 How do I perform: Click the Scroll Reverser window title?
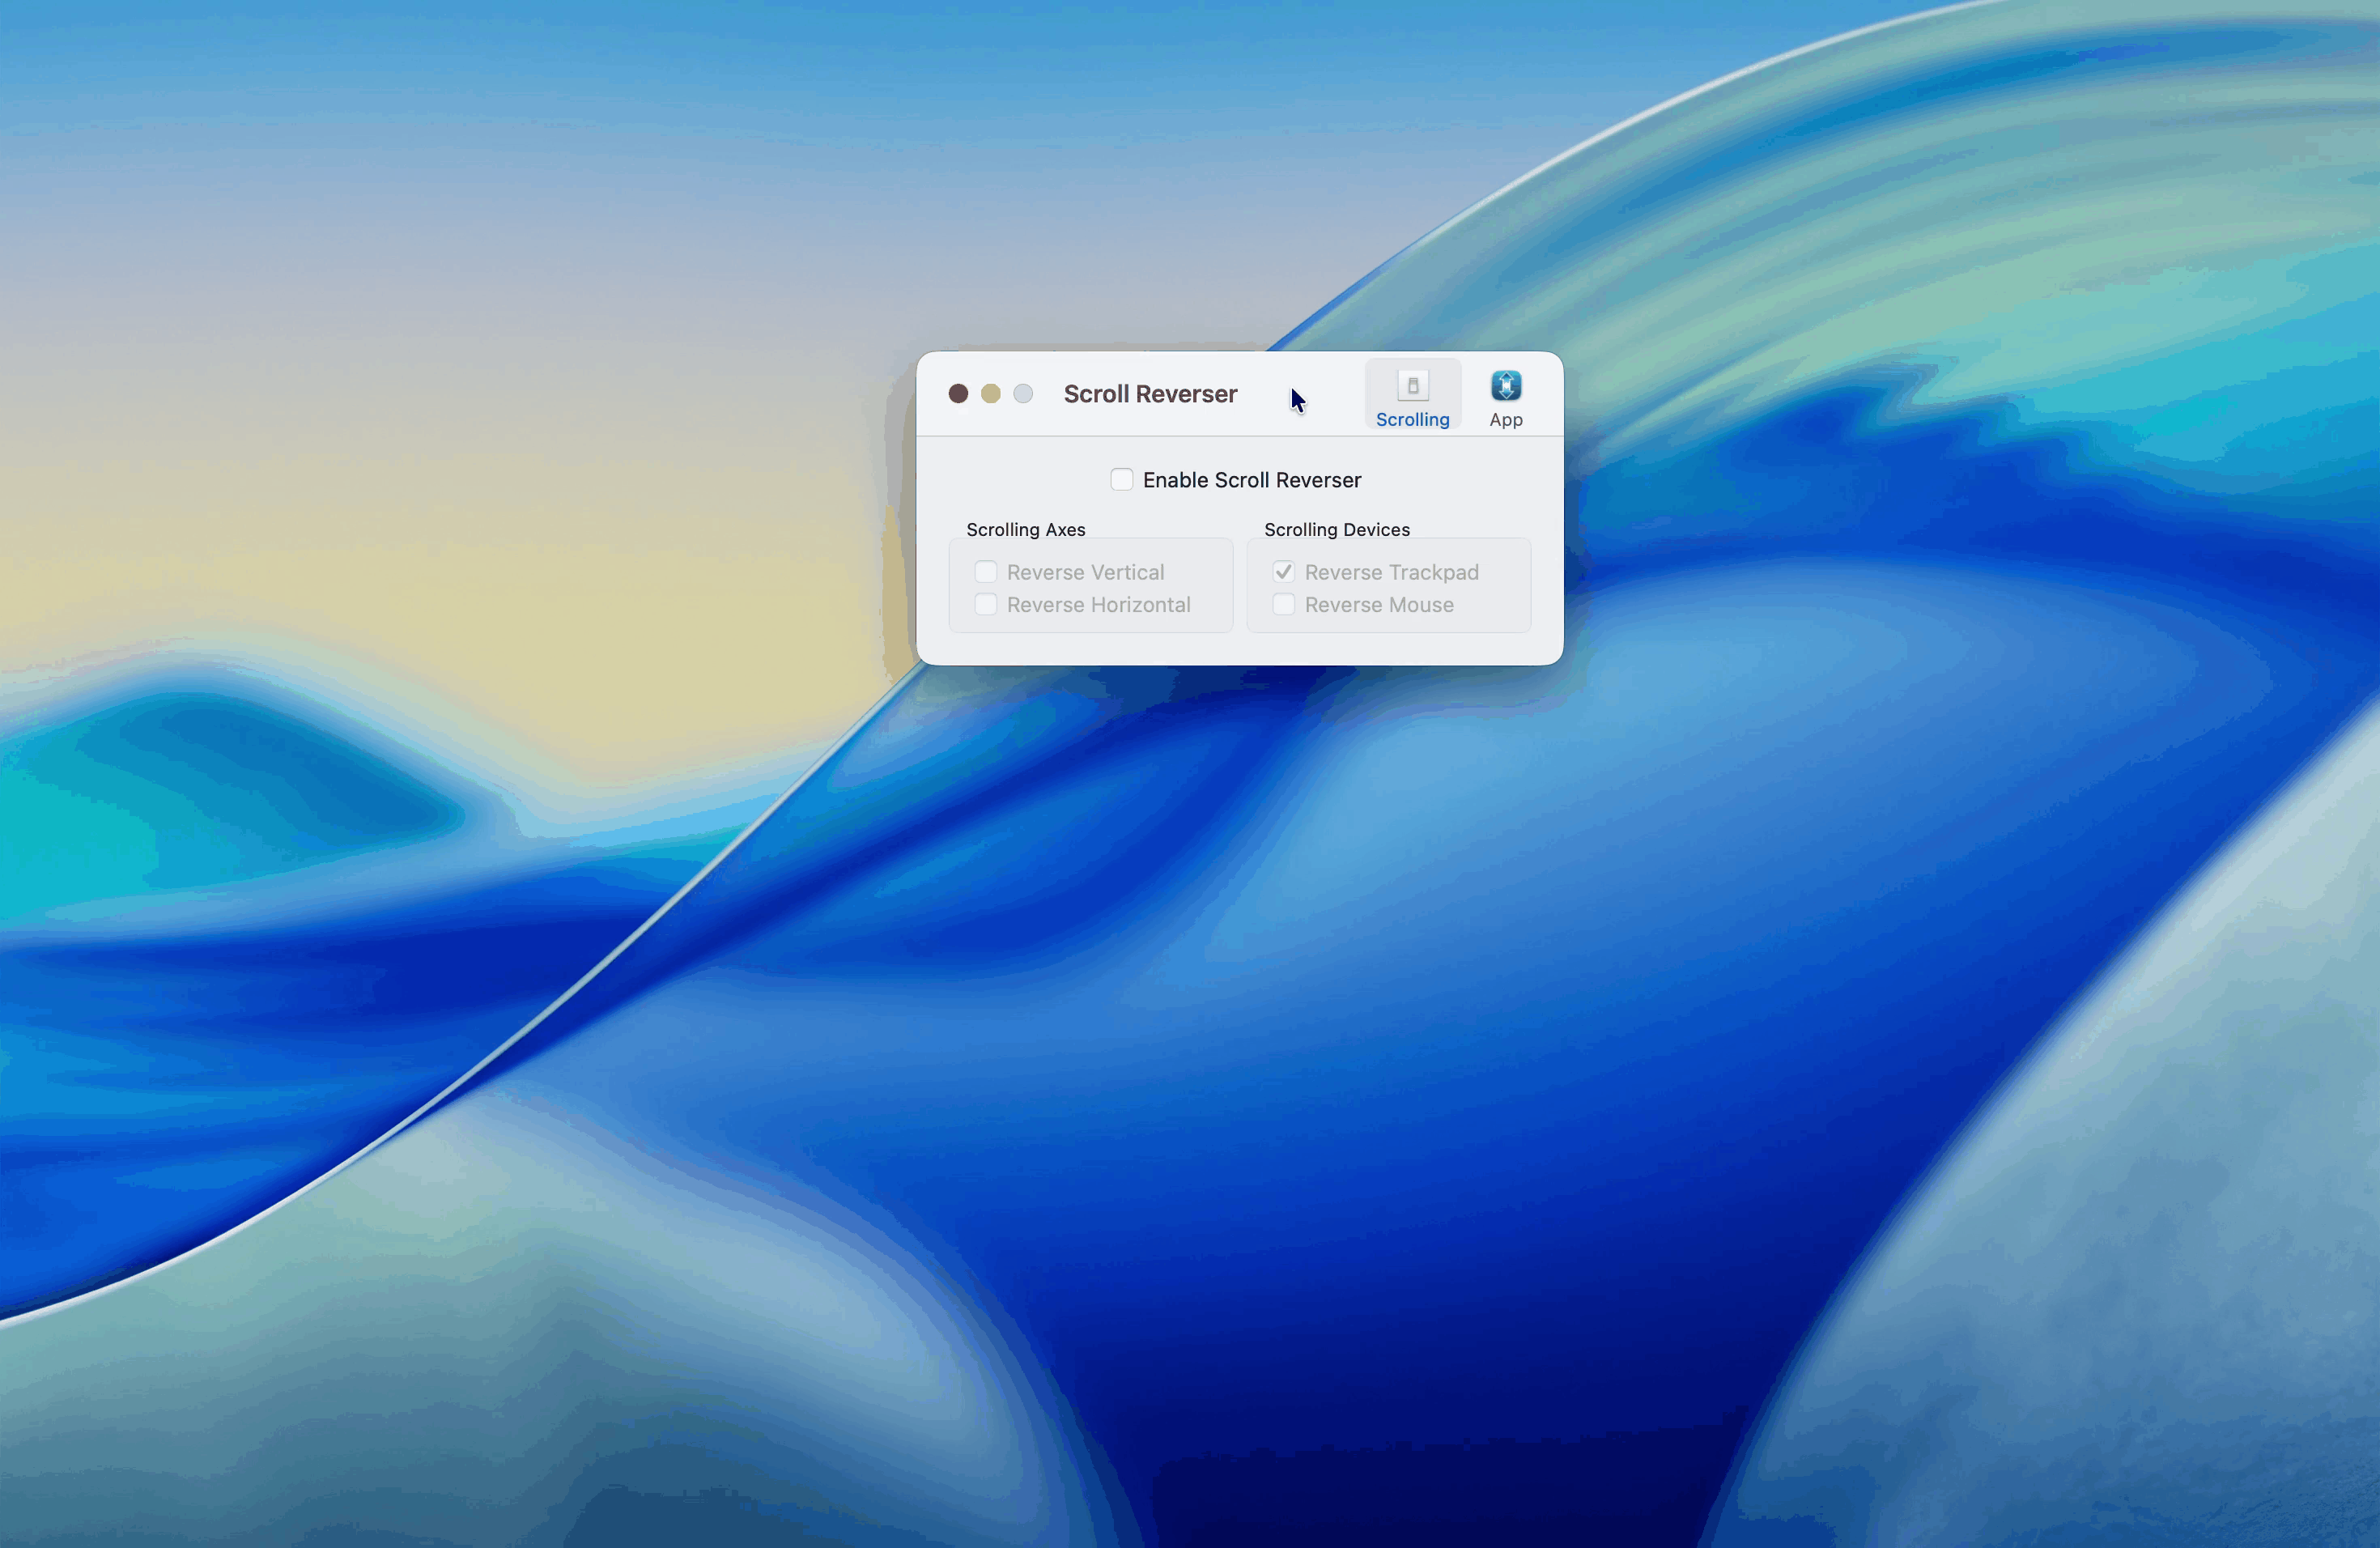click(1150, 394)
